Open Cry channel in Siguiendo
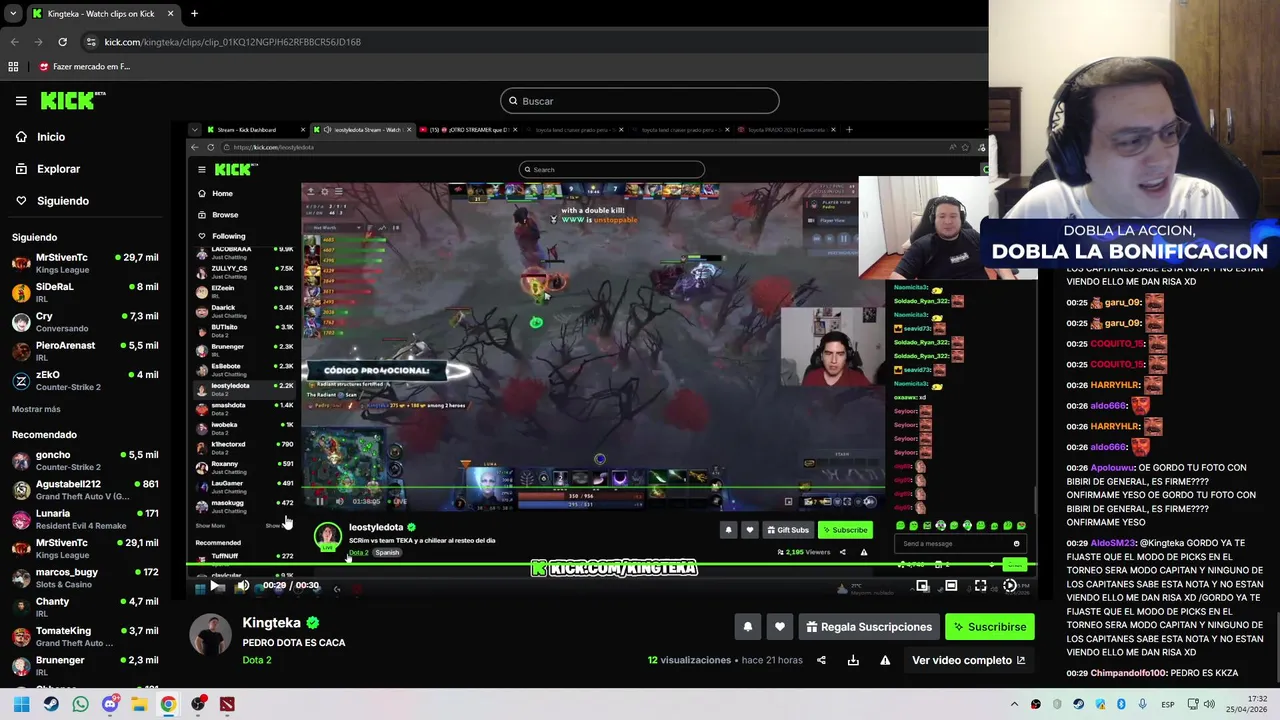Image resolution: width=1280 pixels, height=720 pixels. pos(85,321)
